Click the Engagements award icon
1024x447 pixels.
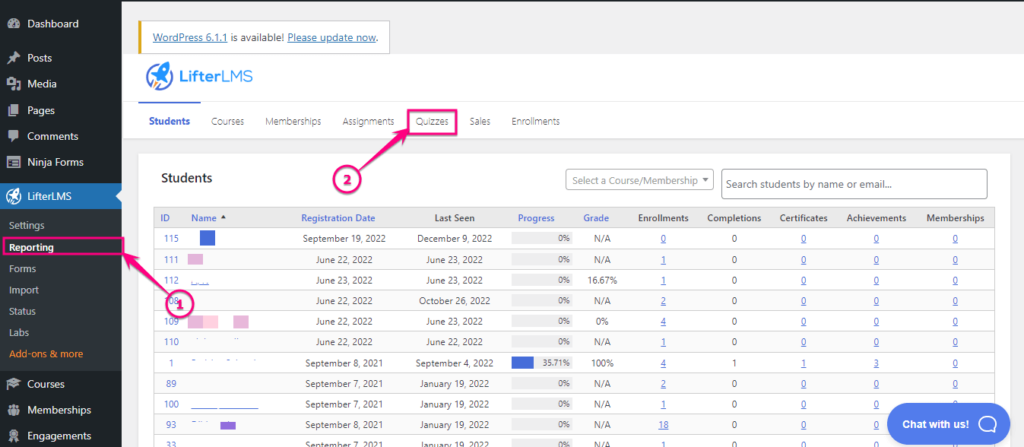(13, 436)
